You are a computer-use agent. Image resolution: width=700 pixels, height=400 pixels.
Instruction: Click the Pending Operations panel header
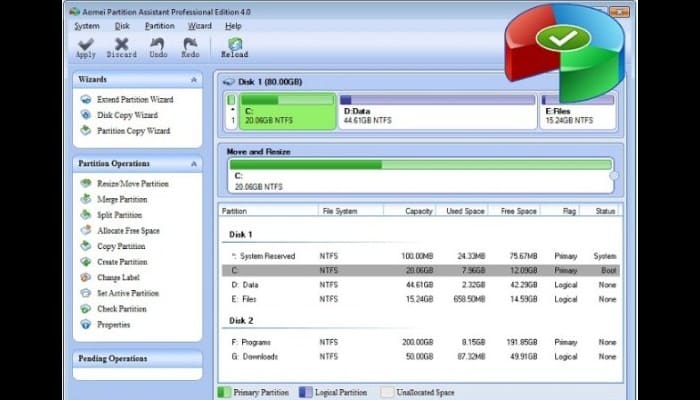pos(138,358)
